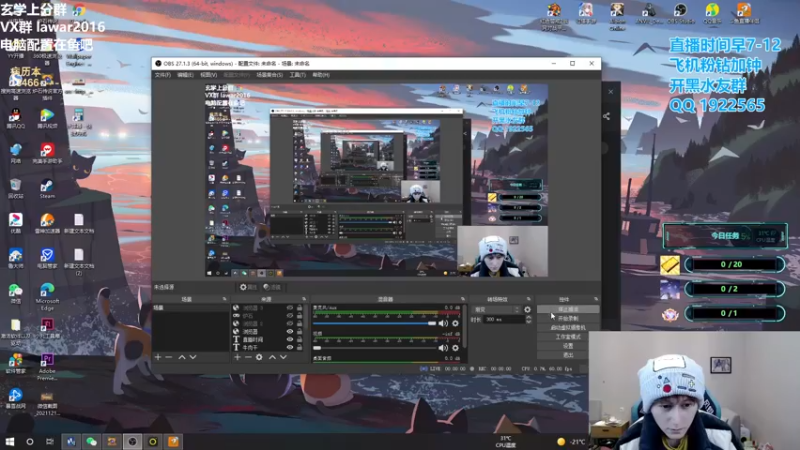
Task: Undock the audio mixer panel
Action: pyautogui.click(x=463, y=299)
